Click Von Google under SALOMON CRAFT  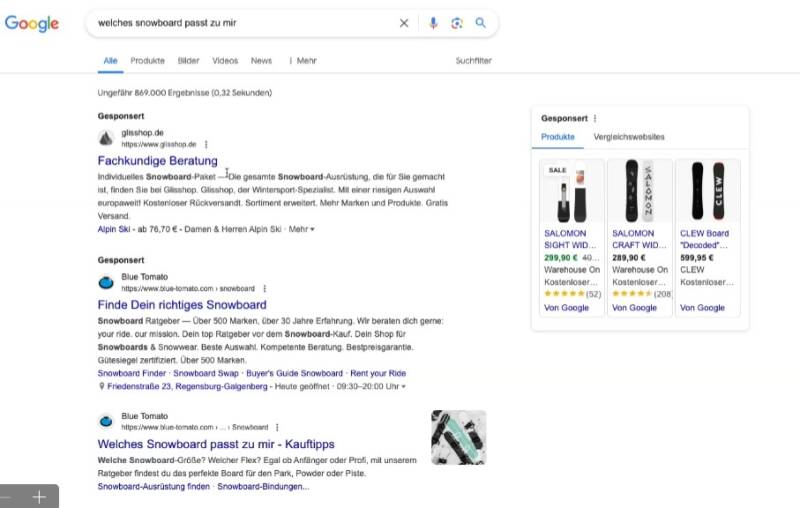634,308
